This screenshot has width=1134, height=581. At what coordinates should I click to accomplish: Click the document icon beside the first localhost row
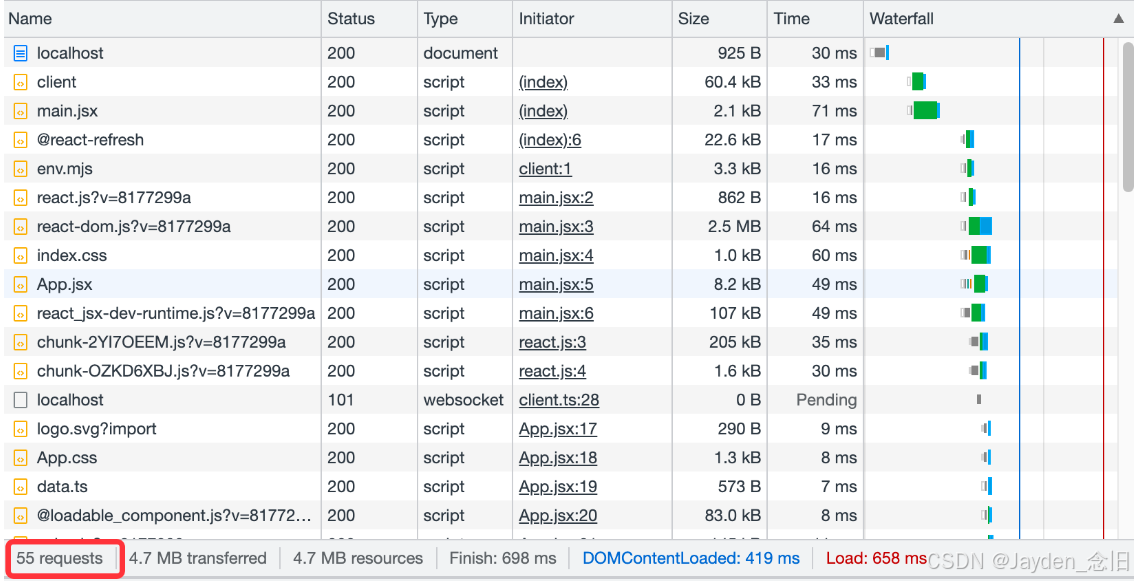pos(21,53)
